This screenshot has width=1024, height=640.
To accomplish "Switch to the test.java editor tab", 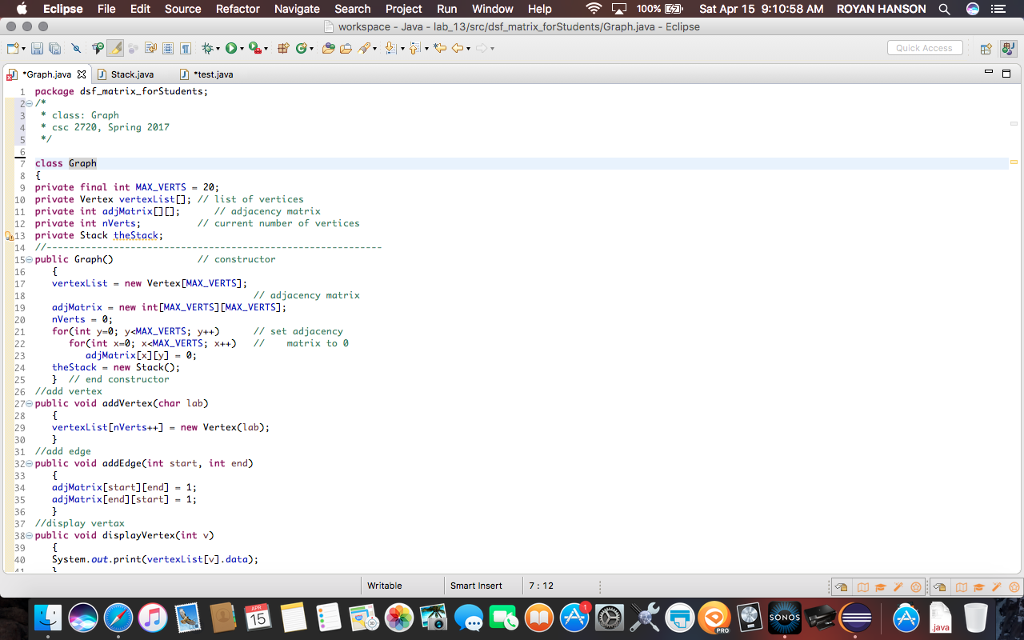I will point(212,75).
